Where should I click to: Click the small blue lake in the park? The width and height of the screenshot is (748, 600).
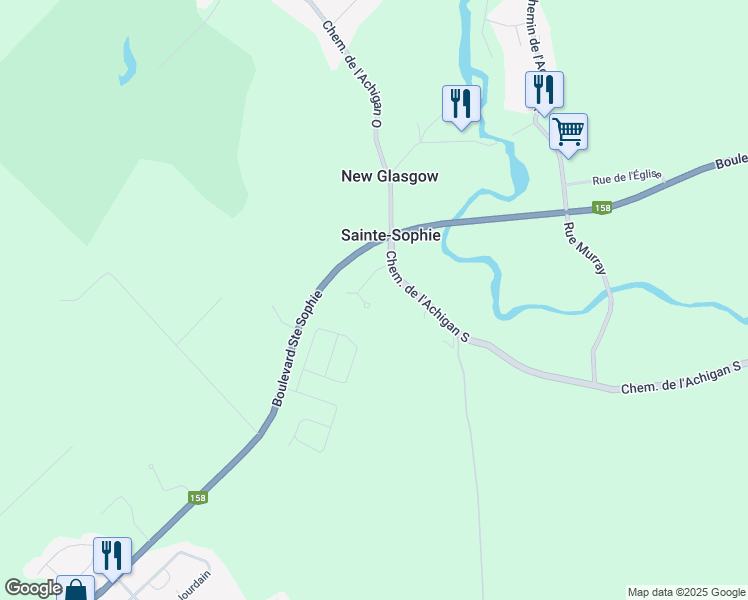(x=127, y=63)
